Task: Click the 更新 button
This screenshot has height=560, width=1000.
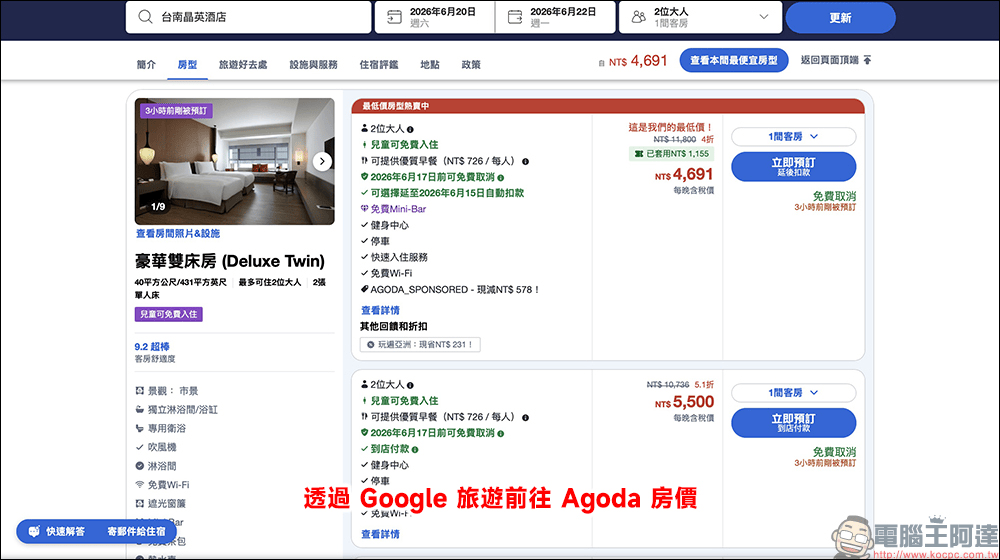Action: click(x=840, y=17)
